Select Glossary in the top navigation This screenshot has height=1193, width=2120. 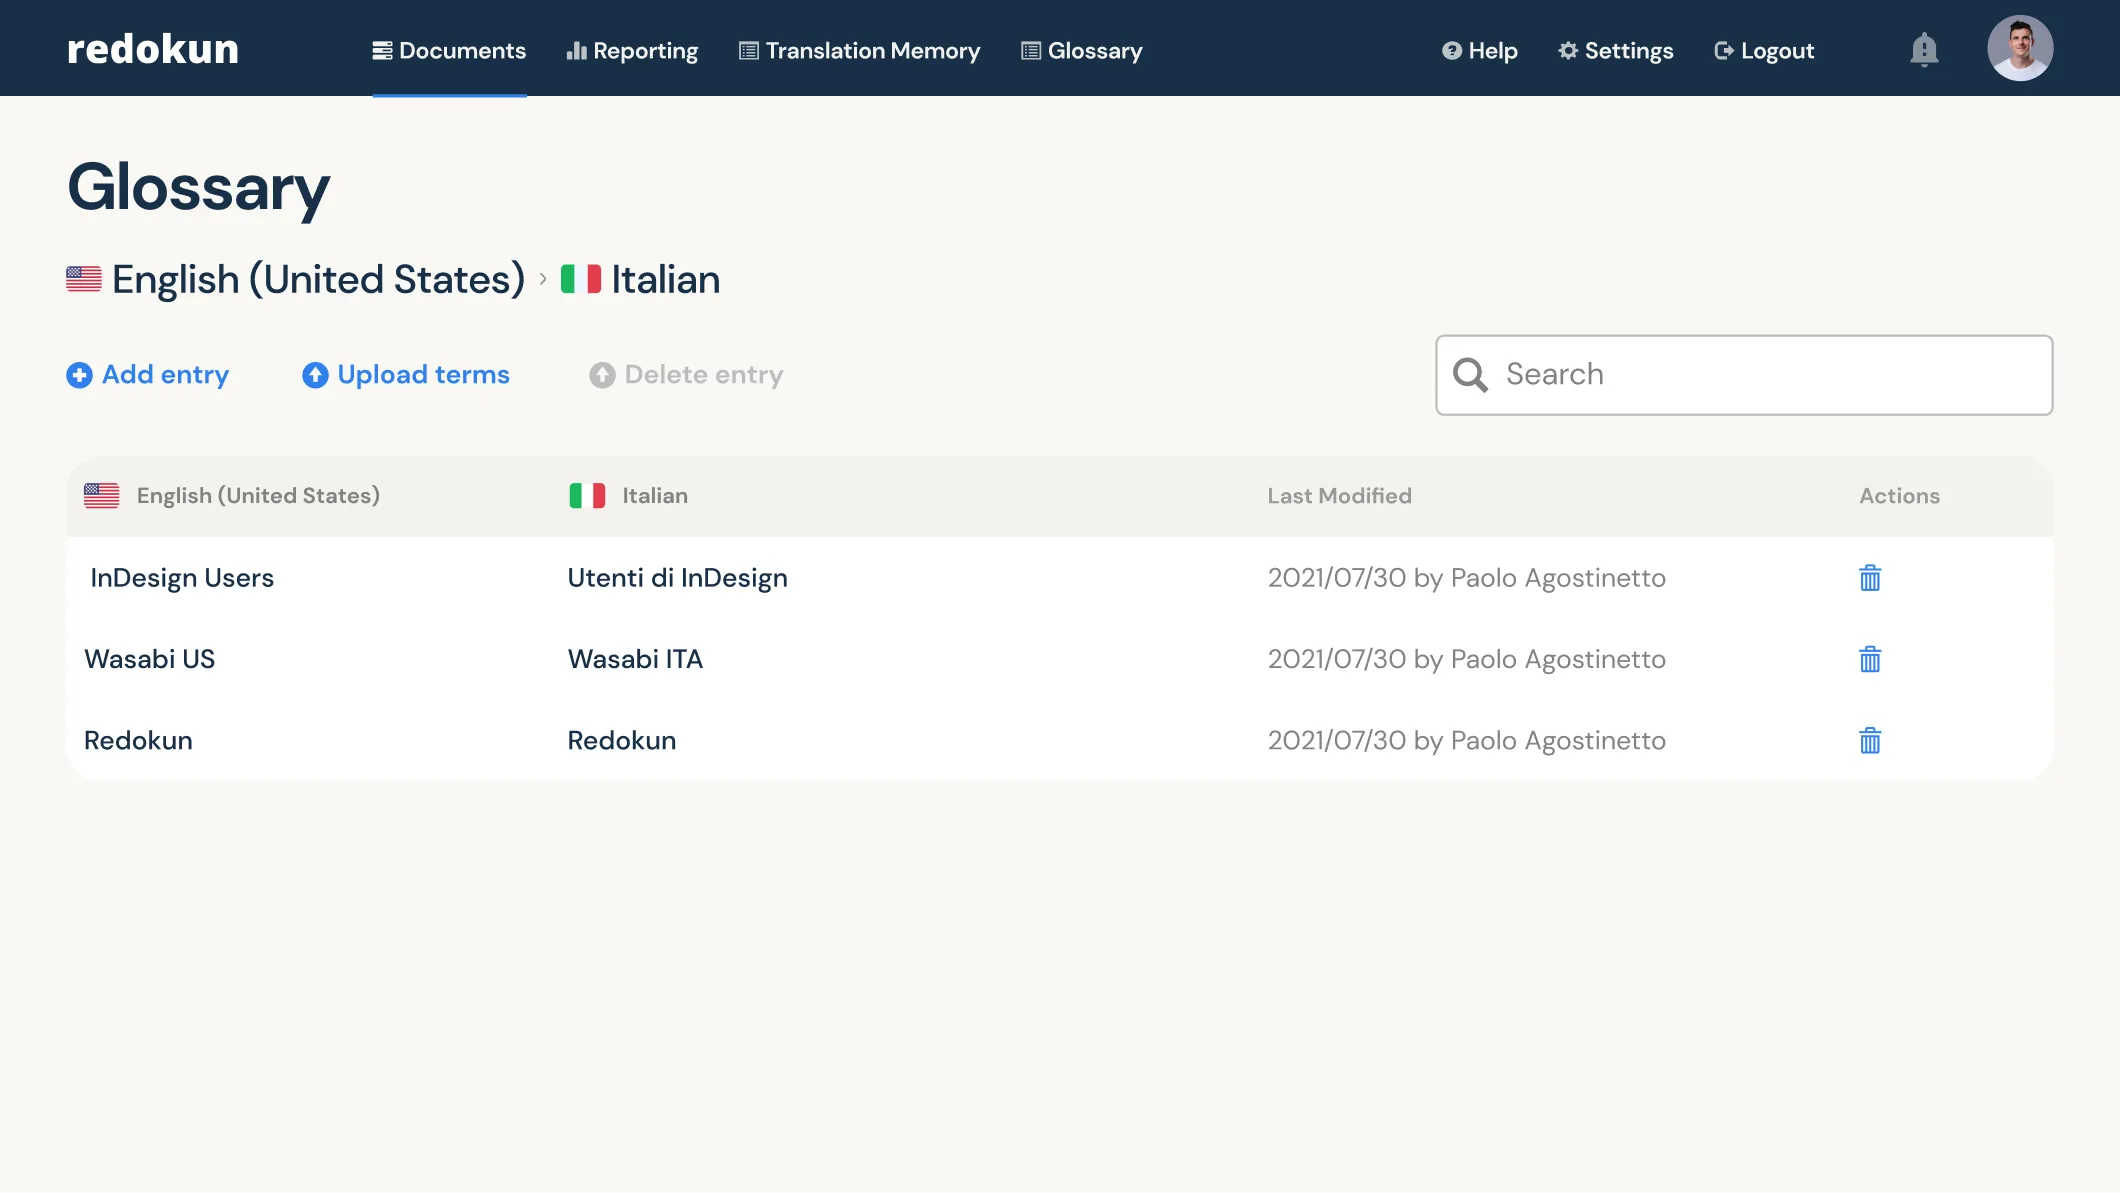(x=1081, y=51)
